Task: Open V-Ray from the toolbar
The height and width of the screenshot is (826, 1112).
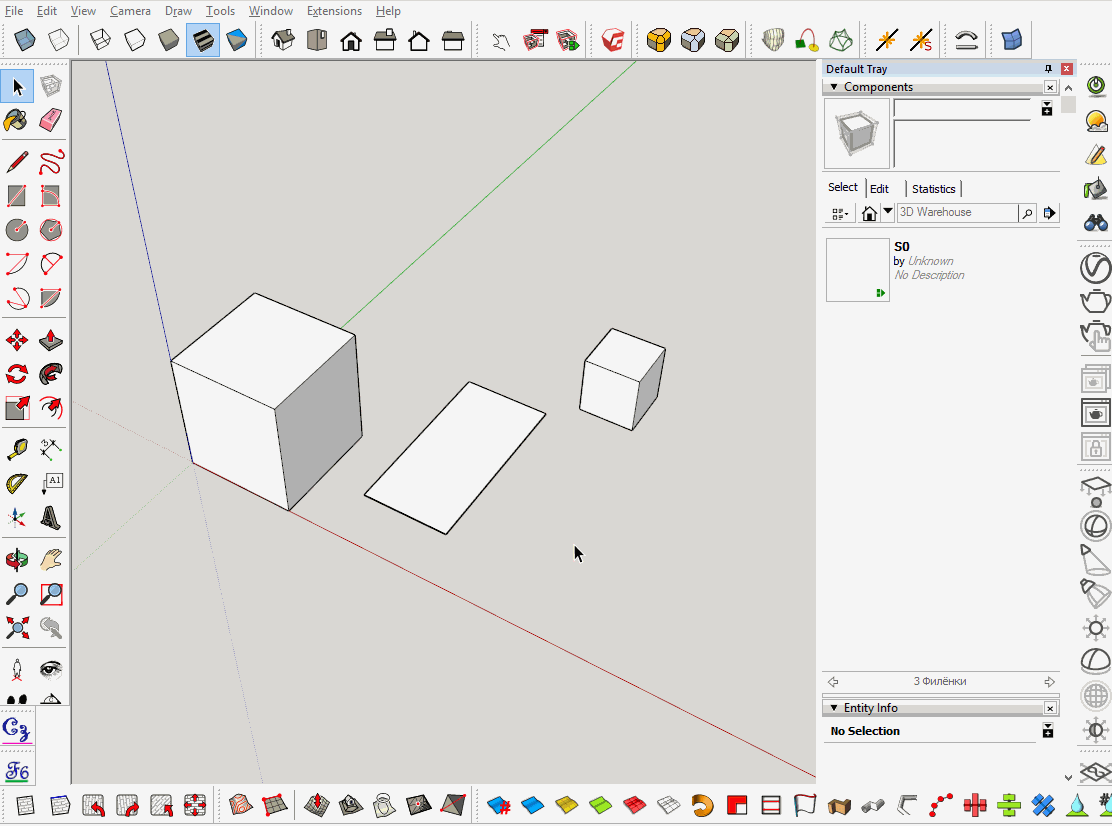Action: click(613, 40)
